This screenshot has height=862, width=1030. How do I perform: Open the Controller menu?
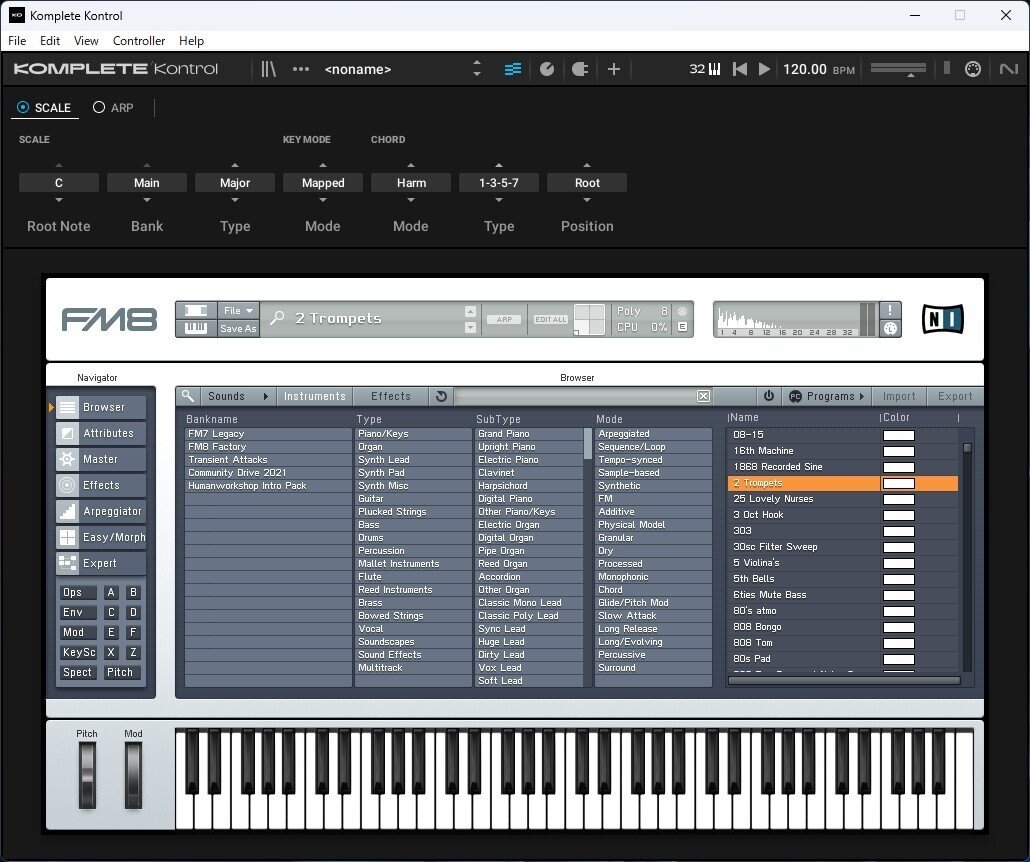coord(139,41)
